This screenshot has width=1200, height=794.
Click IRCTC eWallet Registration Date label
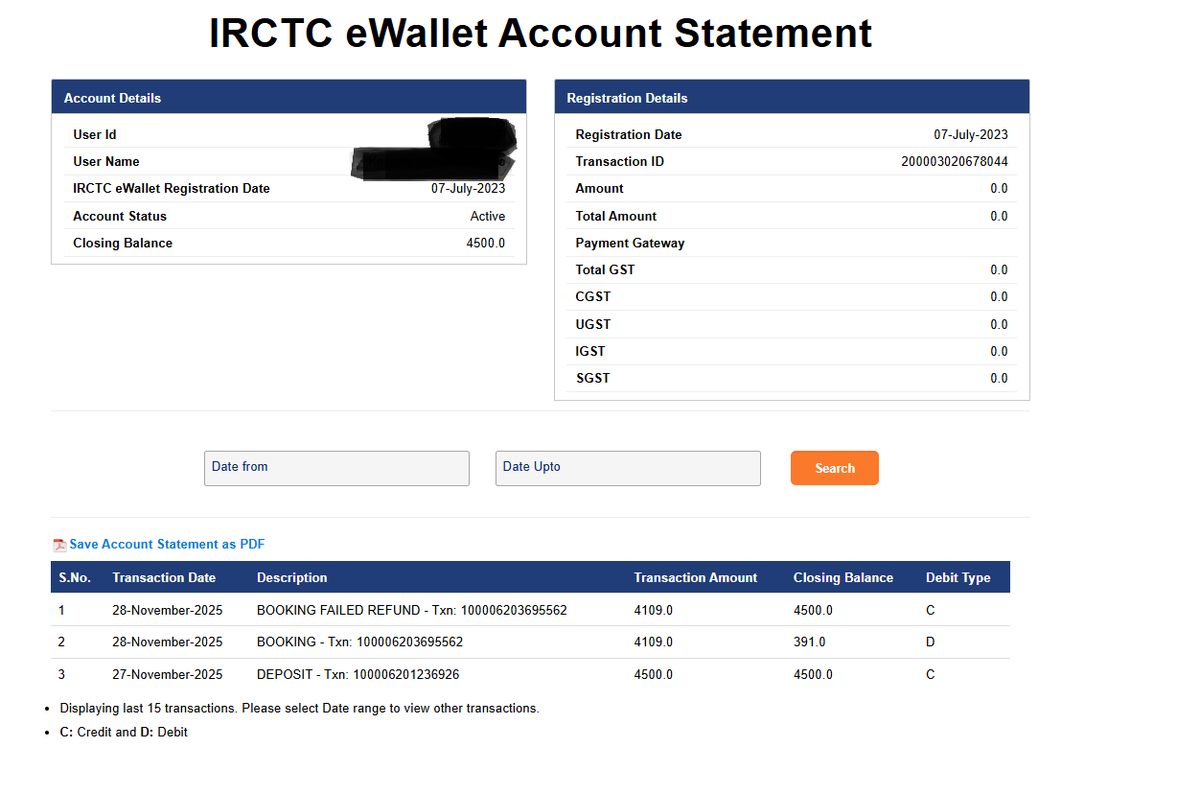(x=171, y=188)
